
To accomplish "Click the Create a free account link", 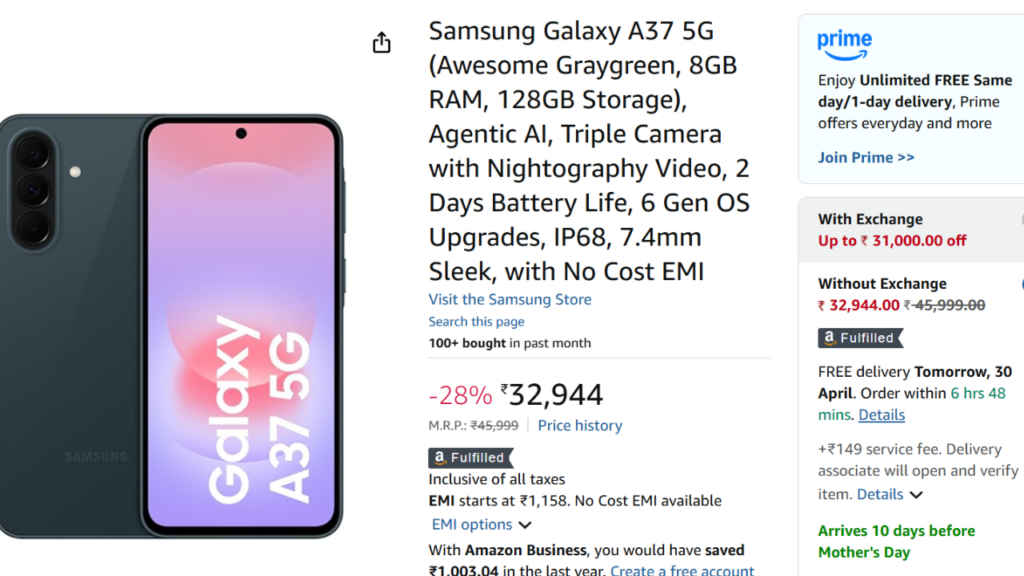I will [681, 570].
